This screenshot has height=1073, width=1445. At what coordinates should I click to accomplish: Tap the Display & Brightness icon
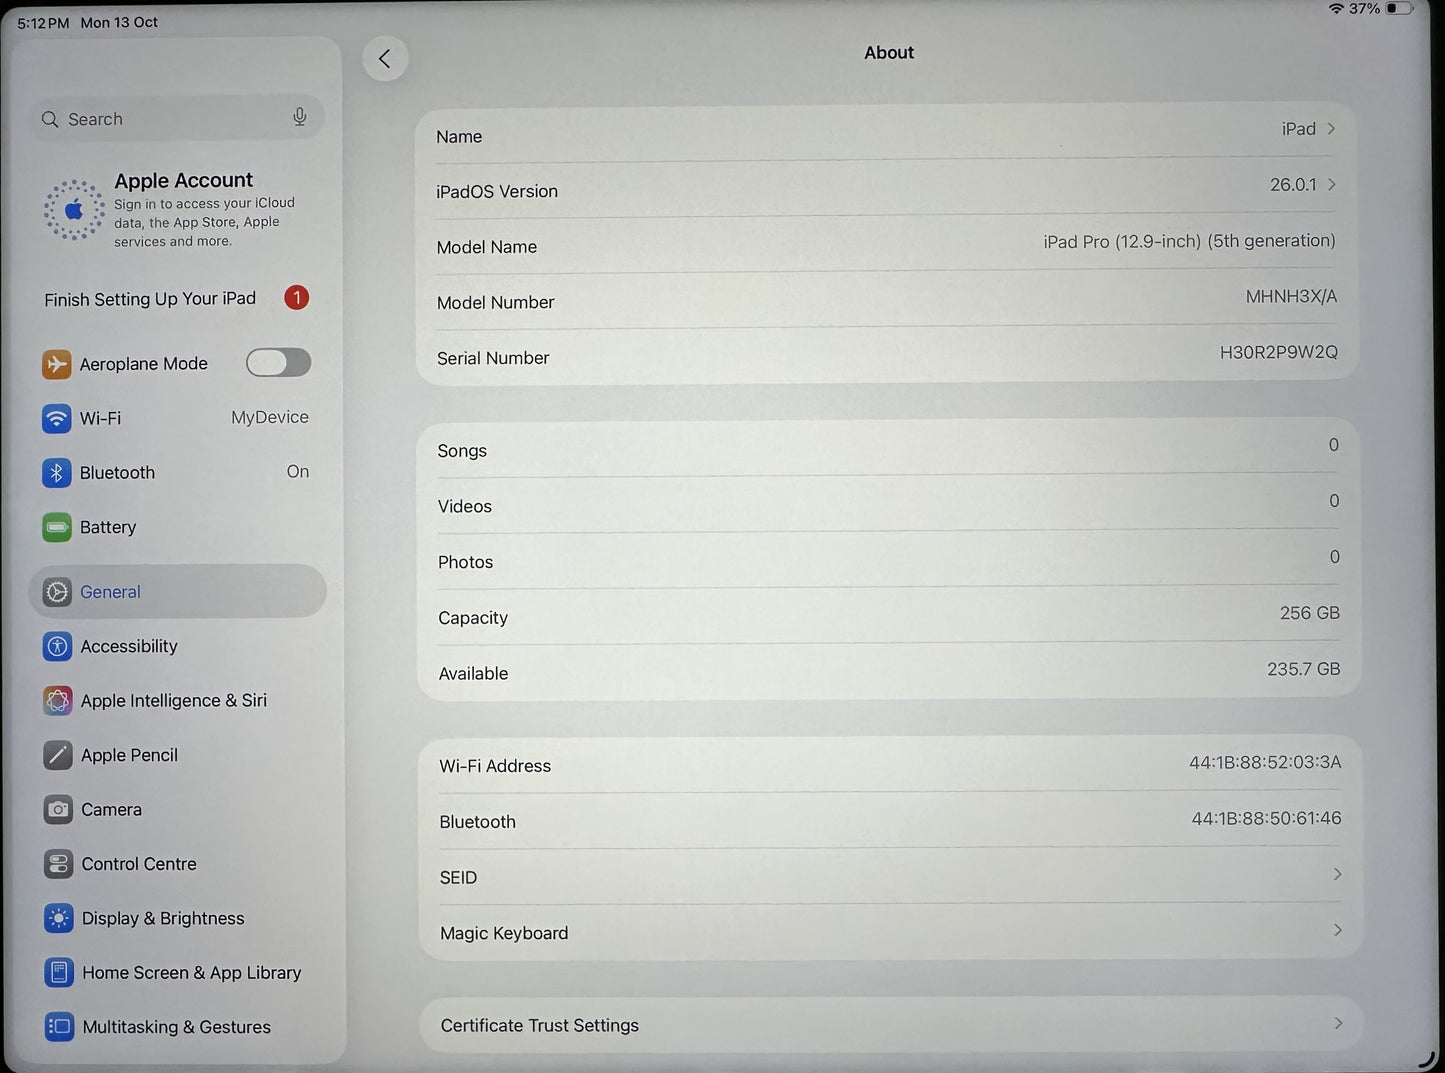pos(59,918)
